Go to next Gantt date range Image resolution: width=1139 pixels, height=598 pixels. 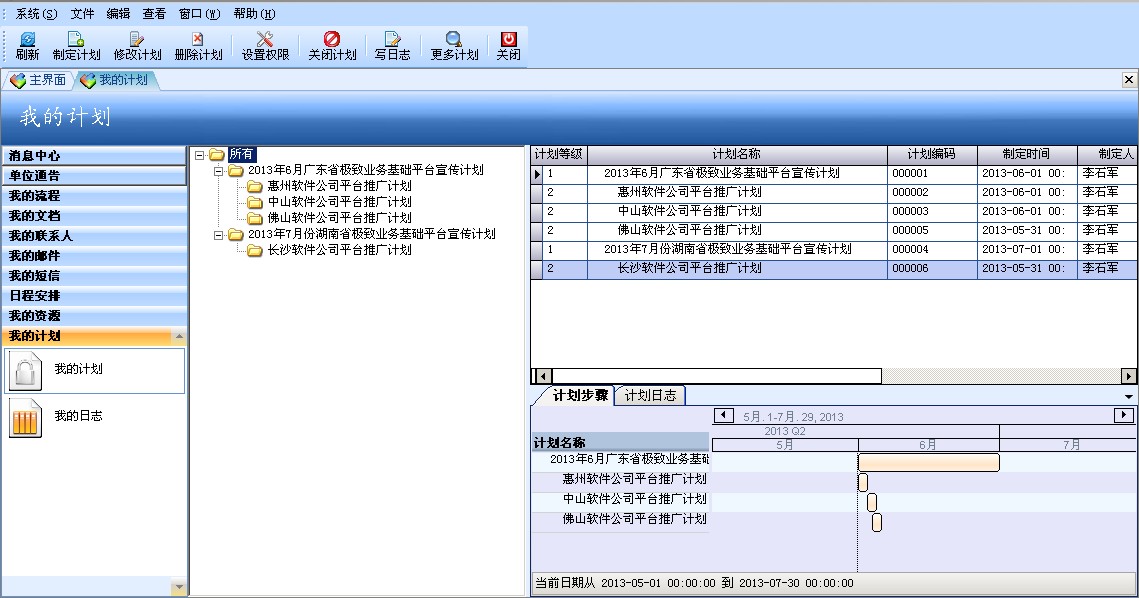coord(1123,415)
